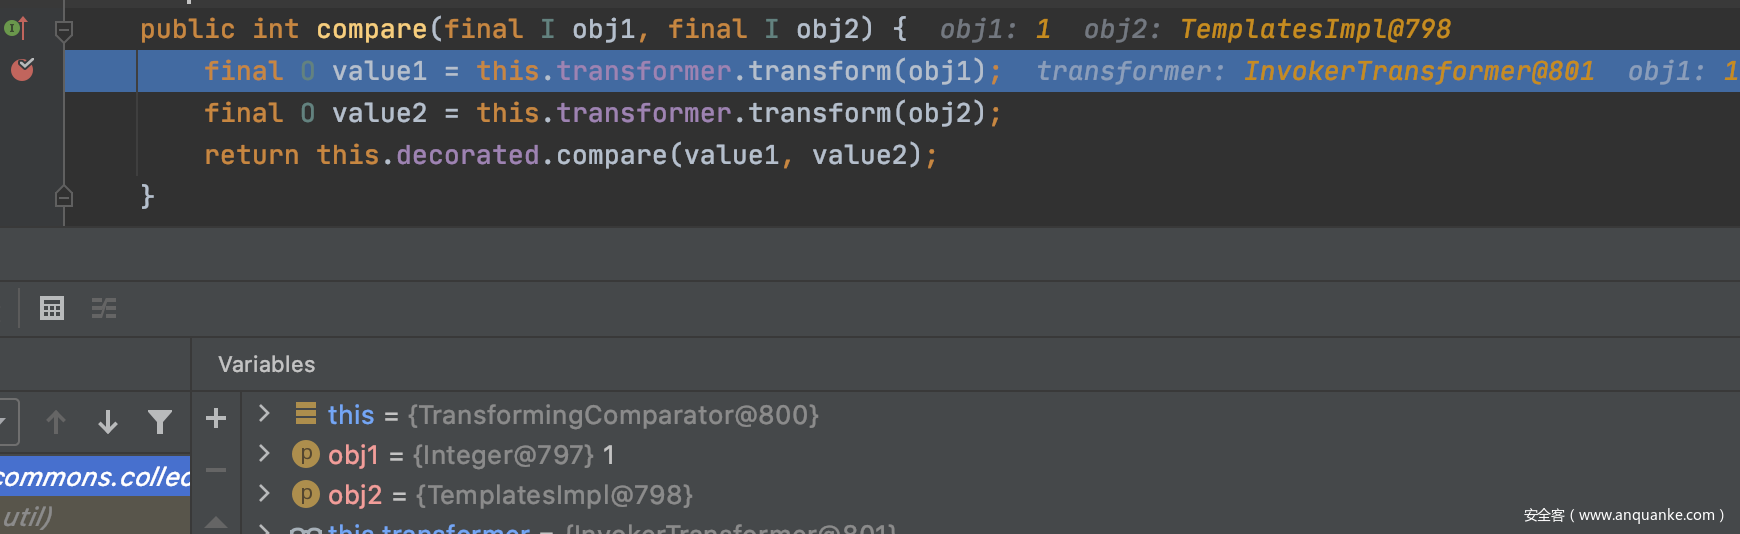Click the inline InvokerTransformer@801 debug hint
The height and width of the screenshot is (534, 1740).
[x=1418, y=71]
